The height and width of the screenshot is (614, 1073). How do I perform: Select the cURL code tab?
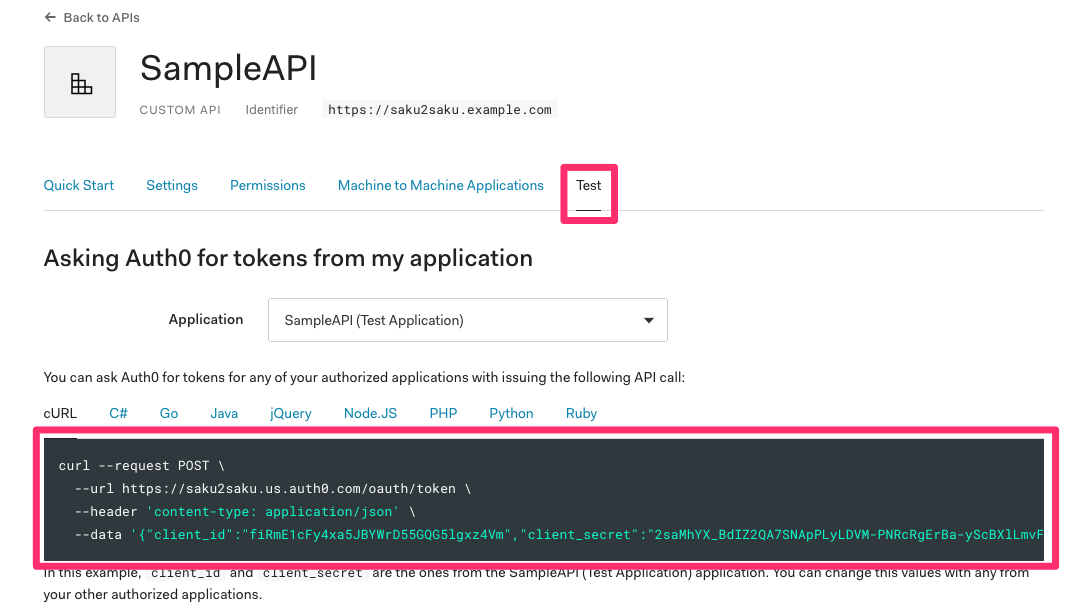pyautogui.click(x=60, y=413)
